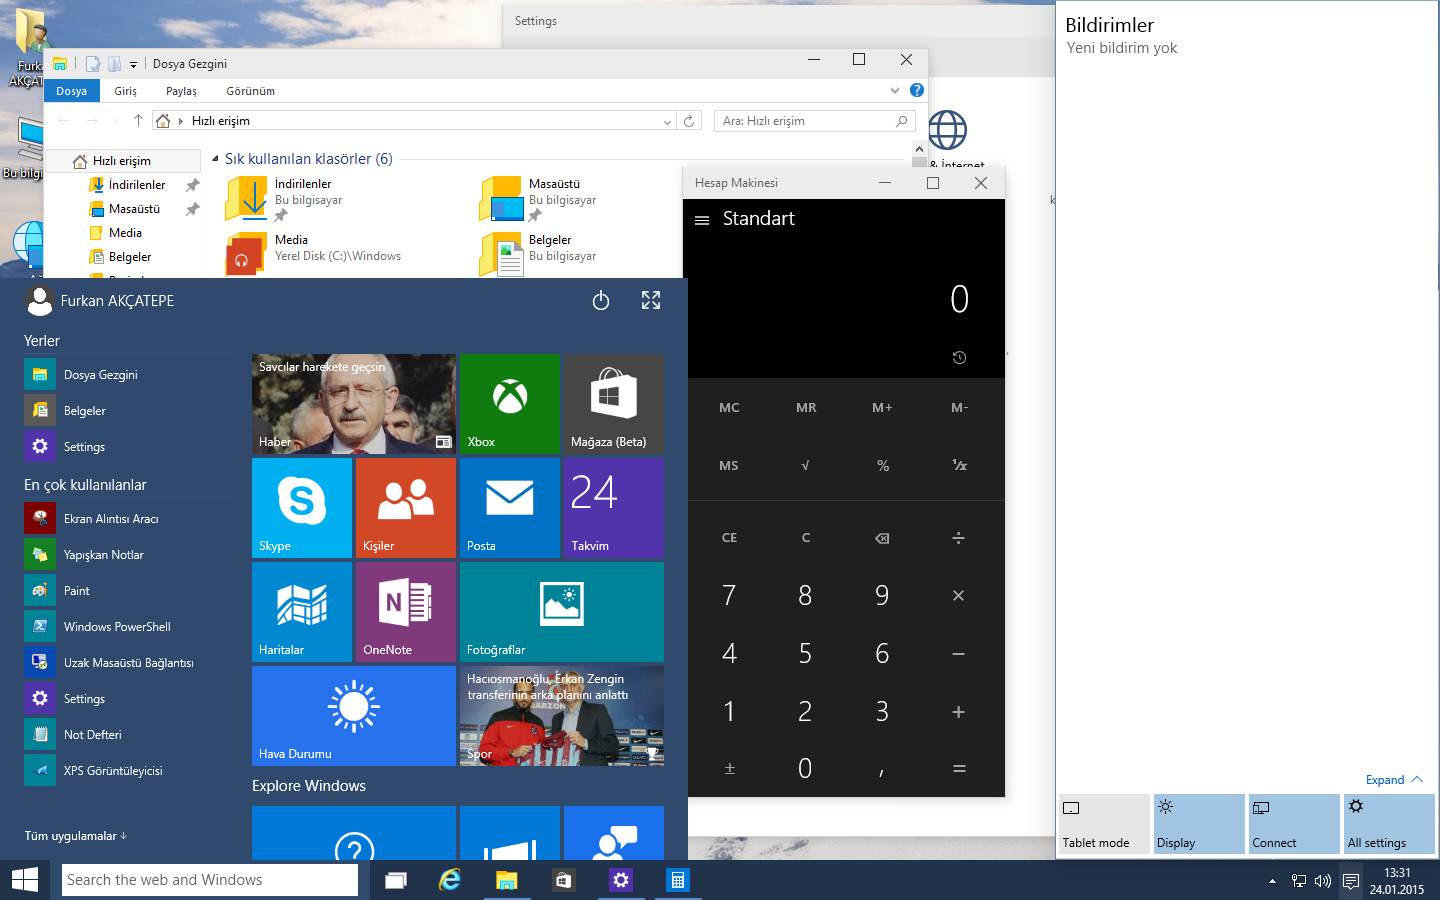Viewport: 1440px width, 900px height.
Task: Open the Kişiler (People) tile
Action: point(406,508)
